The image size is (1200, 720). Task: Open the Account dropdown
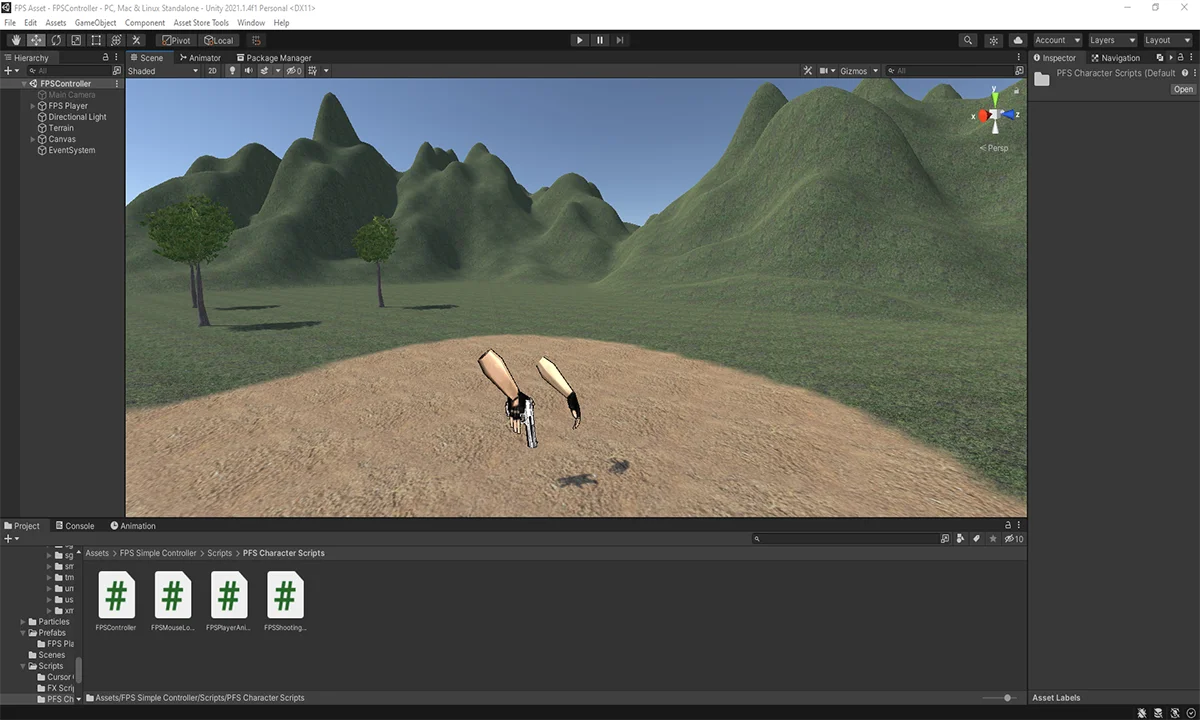click(x=1058, y=40)
